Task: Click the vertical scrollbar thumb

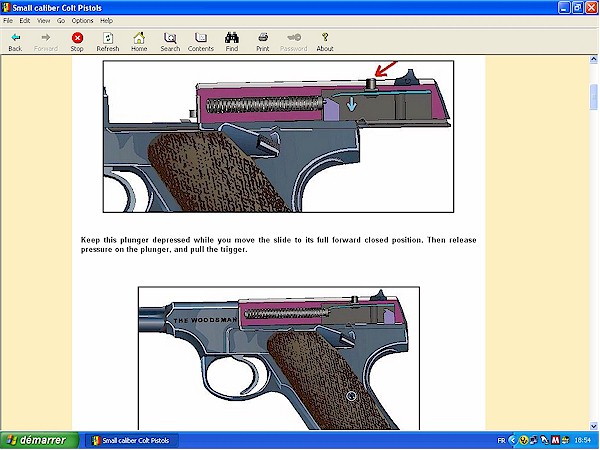Action: pos(593,97)
